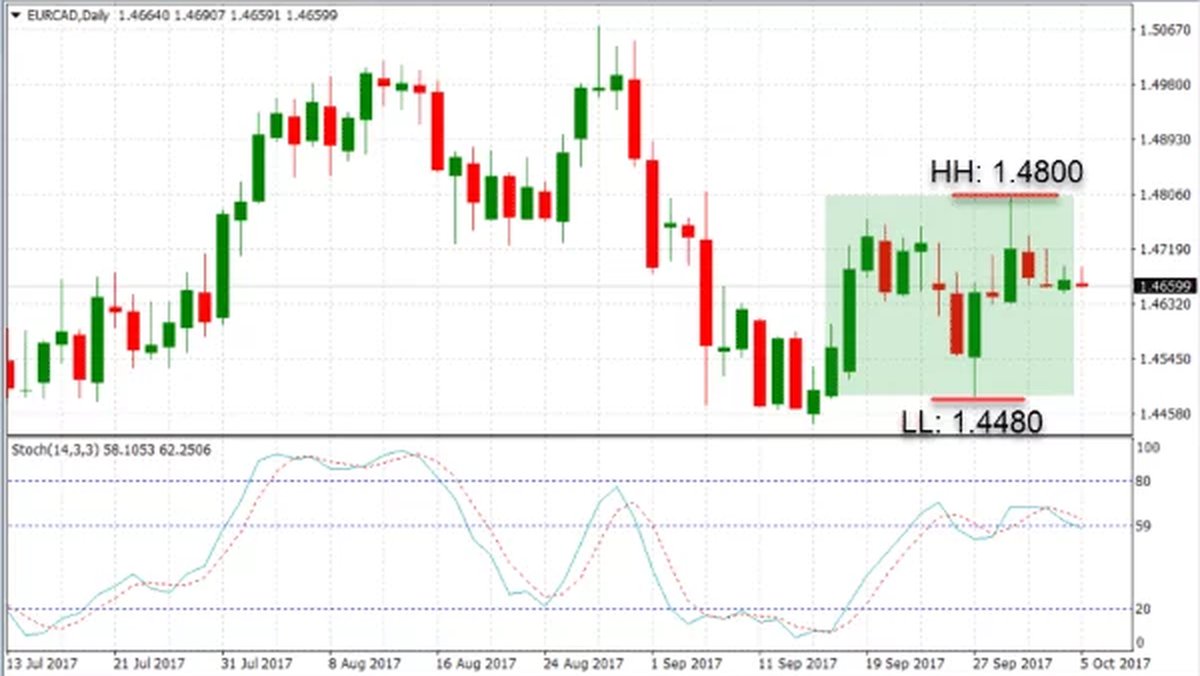This screenshot has width=1200, height=676.
Task: Click the 1.44580 price on right axis
Action: (1163, 413)
